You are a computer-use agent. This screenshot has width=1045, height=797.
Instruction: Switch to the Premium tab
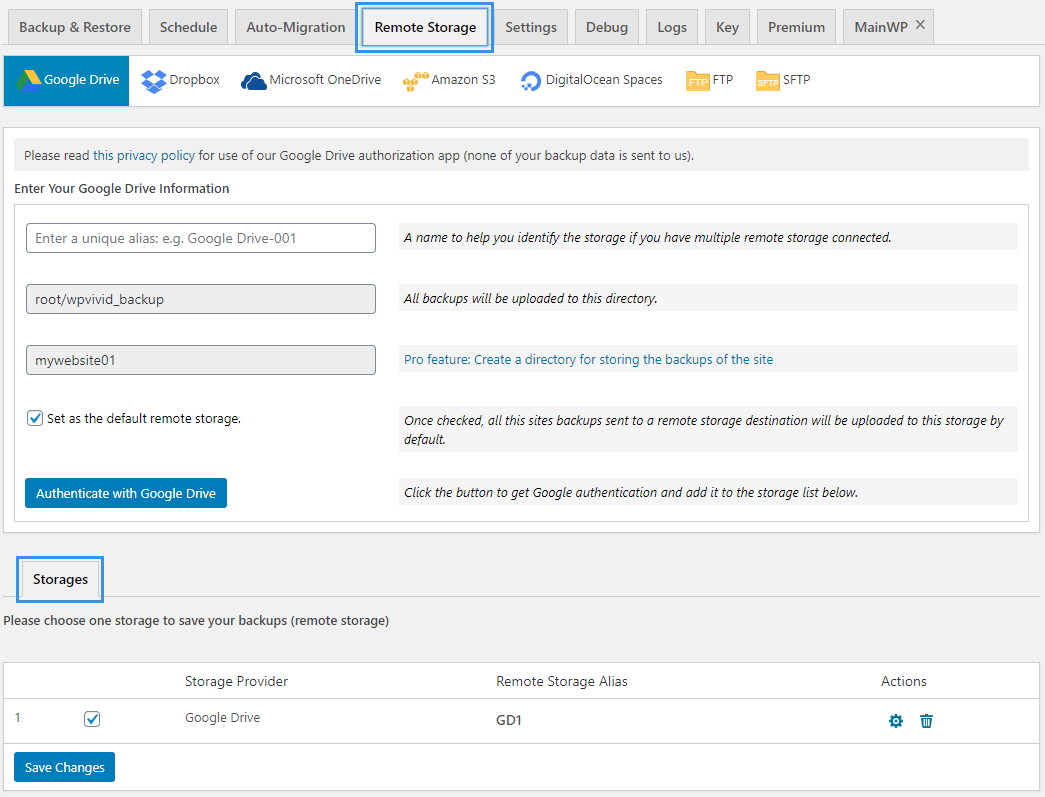[x=796, y=27]
